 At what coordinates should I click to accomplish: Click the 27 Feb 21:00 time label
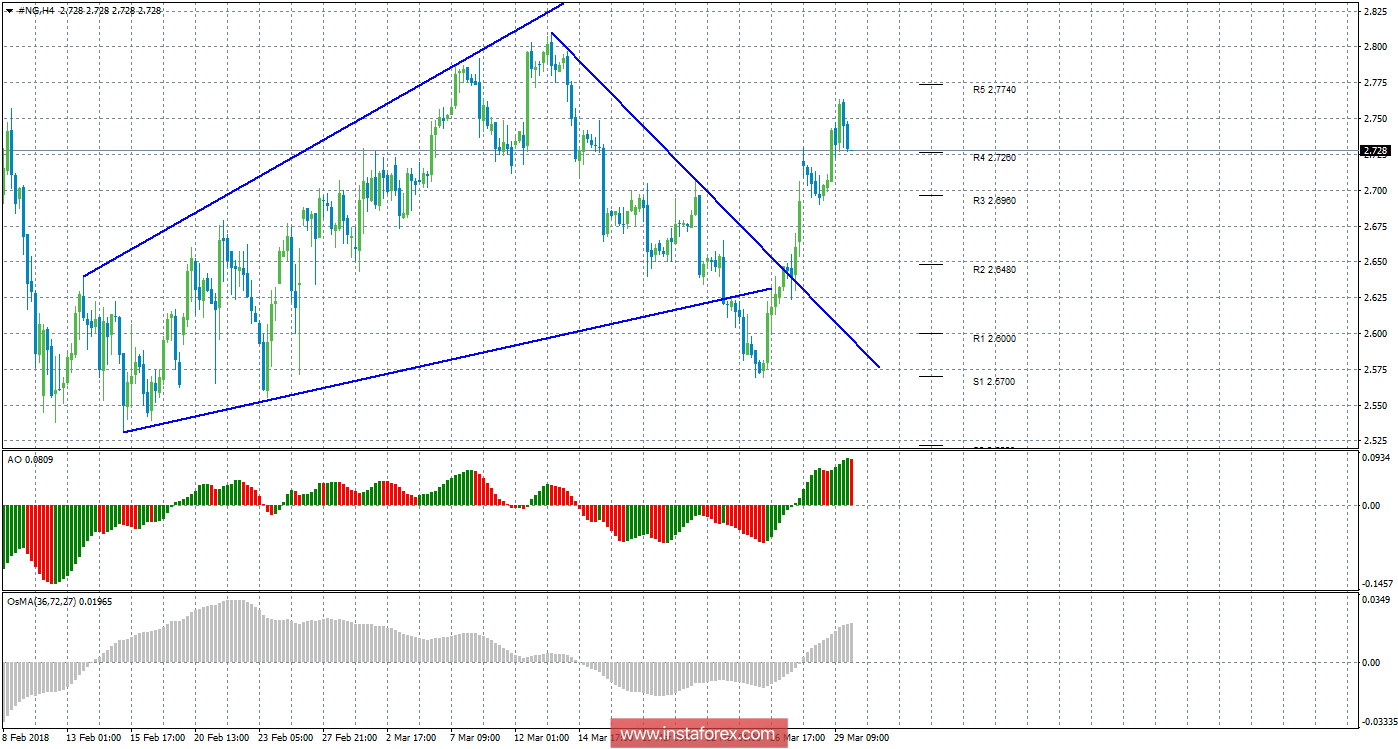click(350, 738)
